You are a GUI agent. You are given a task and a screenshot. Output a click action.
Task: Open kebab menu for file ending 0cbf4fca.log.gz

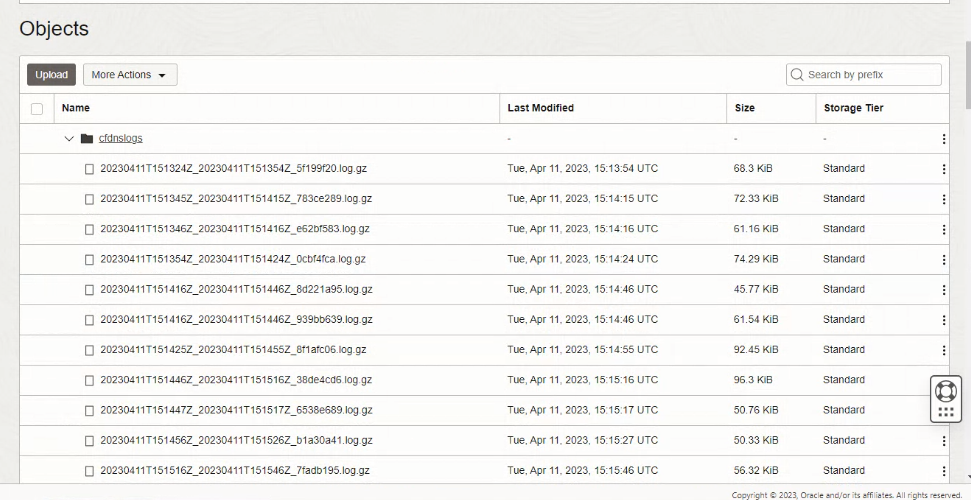pyautogui.click(x=943, y=259)
